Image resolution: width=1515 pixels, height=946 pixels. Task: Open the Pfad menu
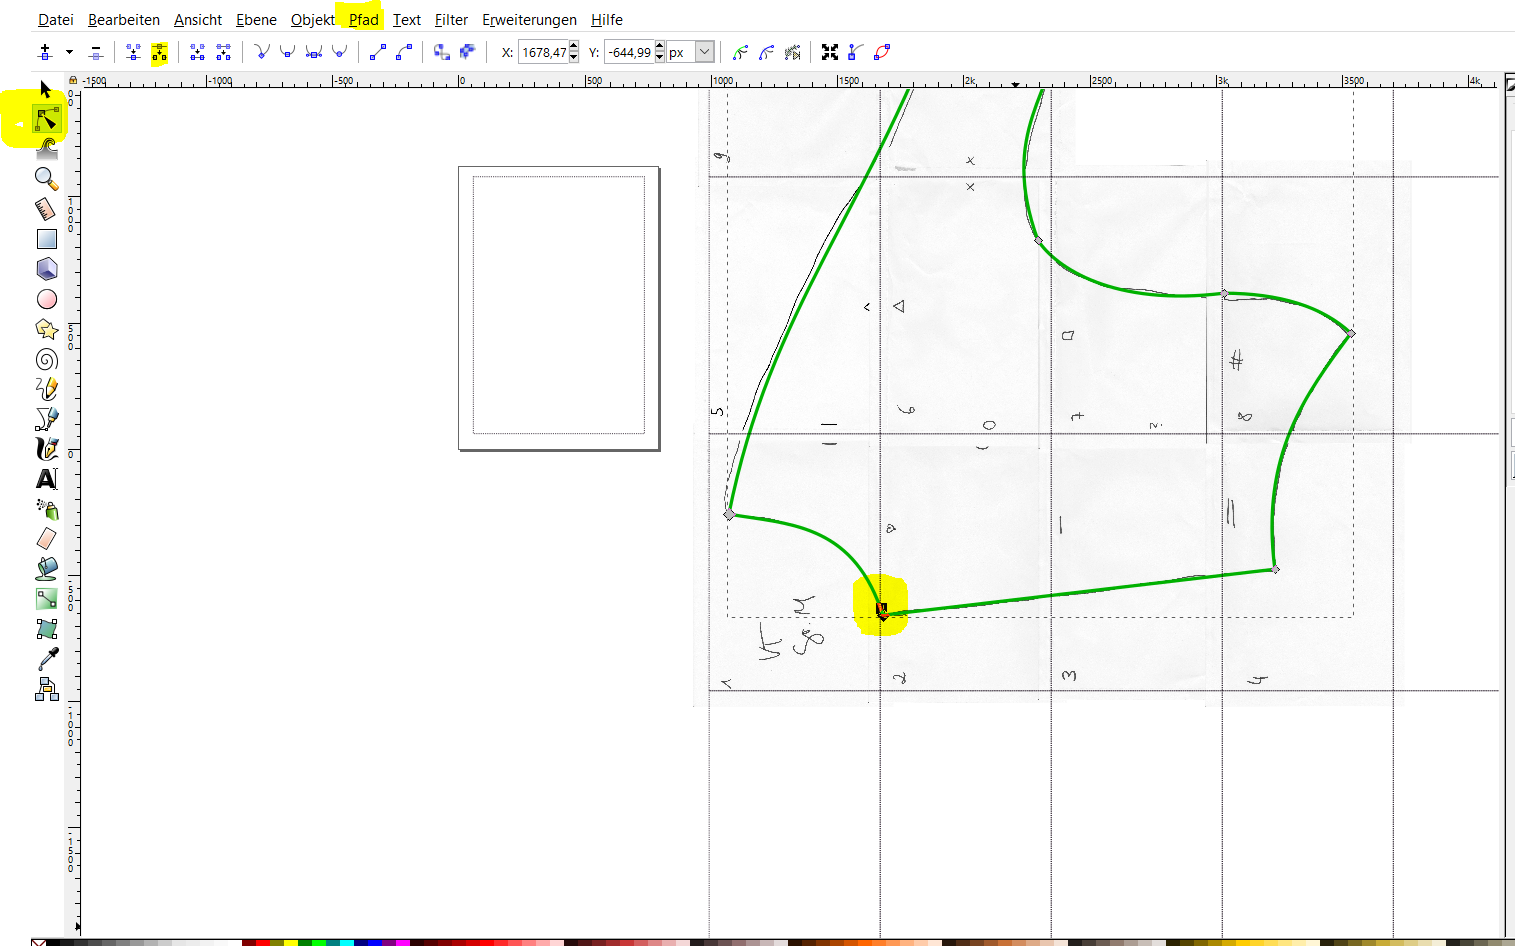pos(363,20)
